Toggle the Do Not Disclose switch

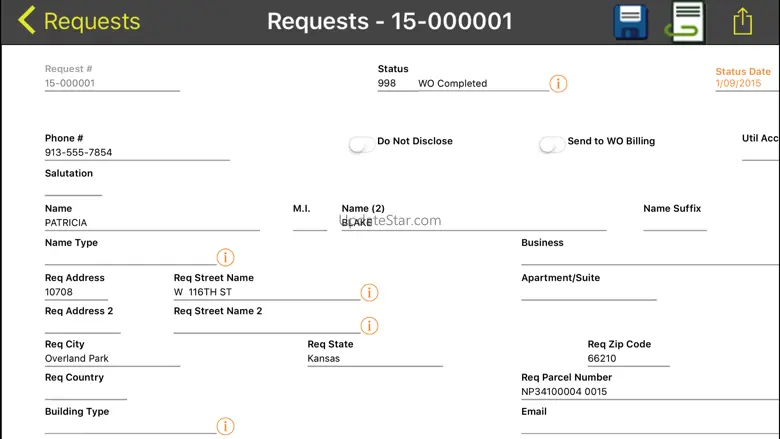point(361,144)
